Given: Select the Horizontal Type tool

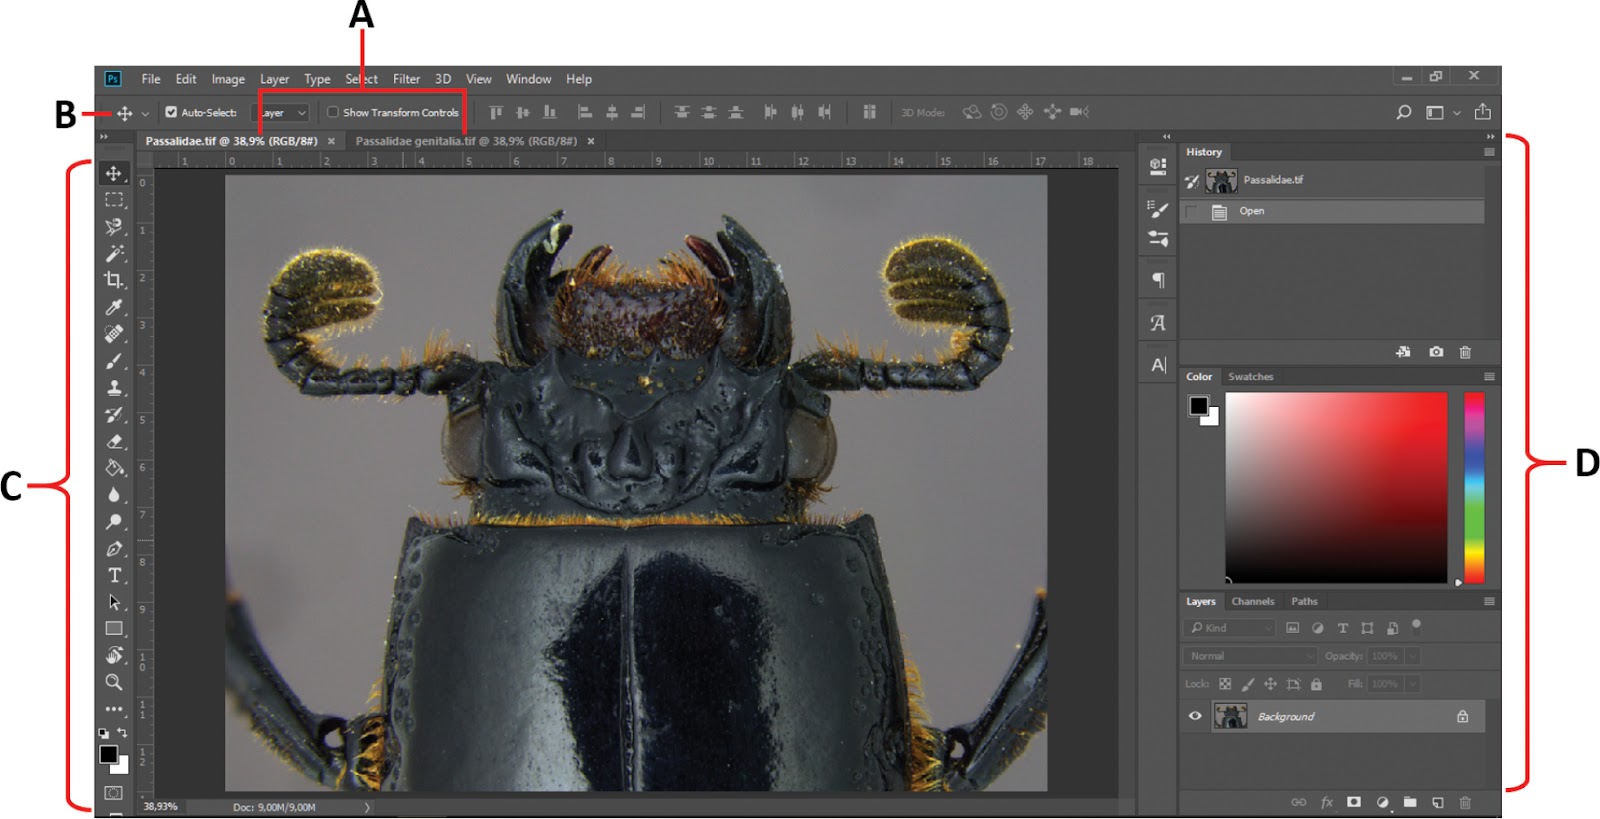Looking at the screenshot, I should point(114,575).
